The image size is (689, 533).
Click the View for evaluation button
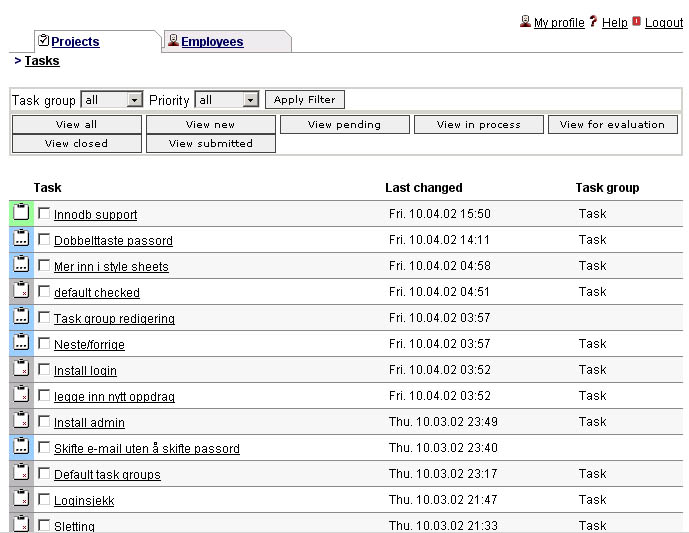(x=613, y=124)
